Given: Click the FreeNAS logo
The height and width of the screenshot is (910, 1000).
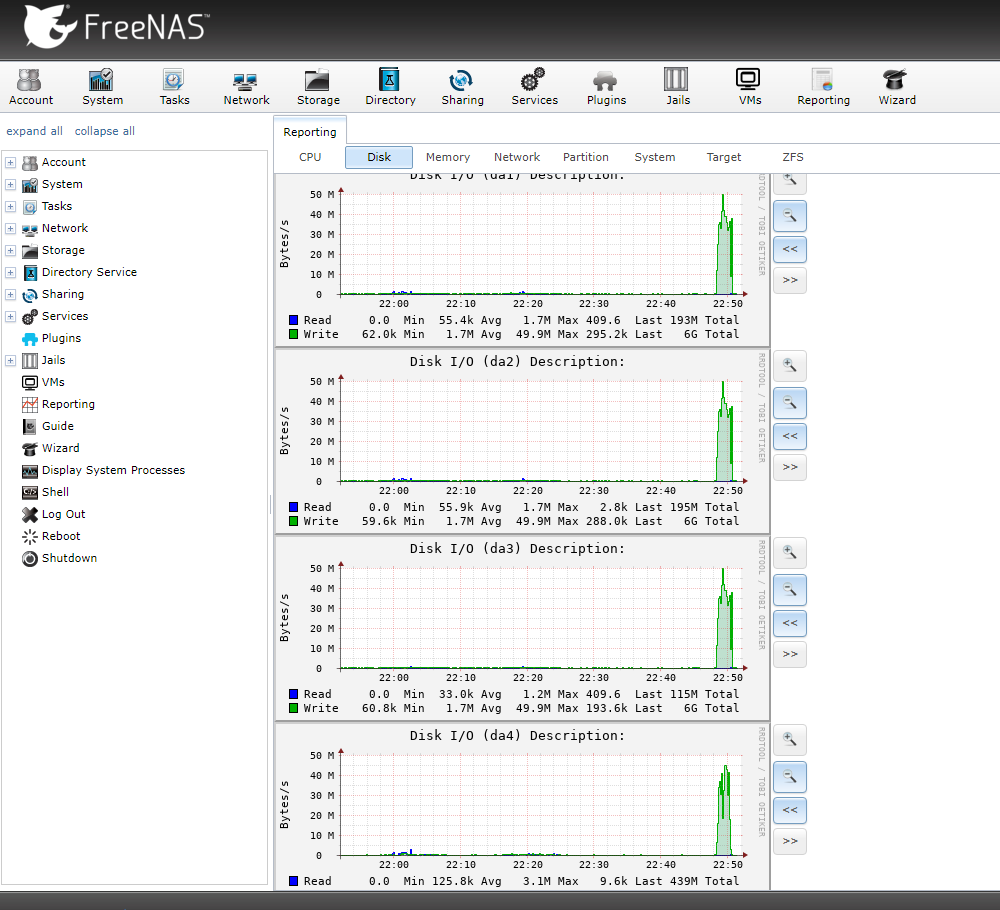Looking at the screenshot, I should [115, 27].
